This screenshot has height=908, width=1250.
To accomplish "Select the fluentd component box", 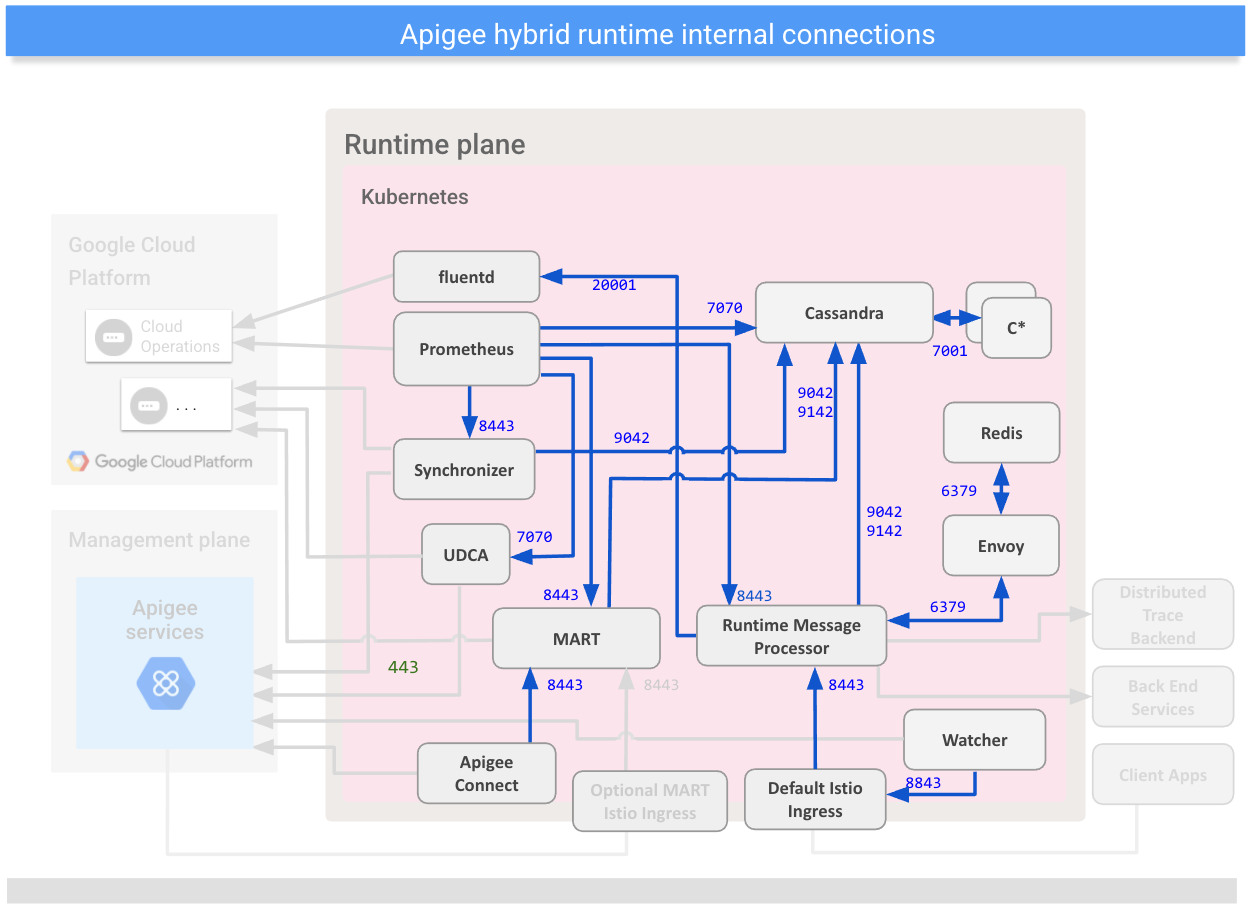I will [466, 276].
